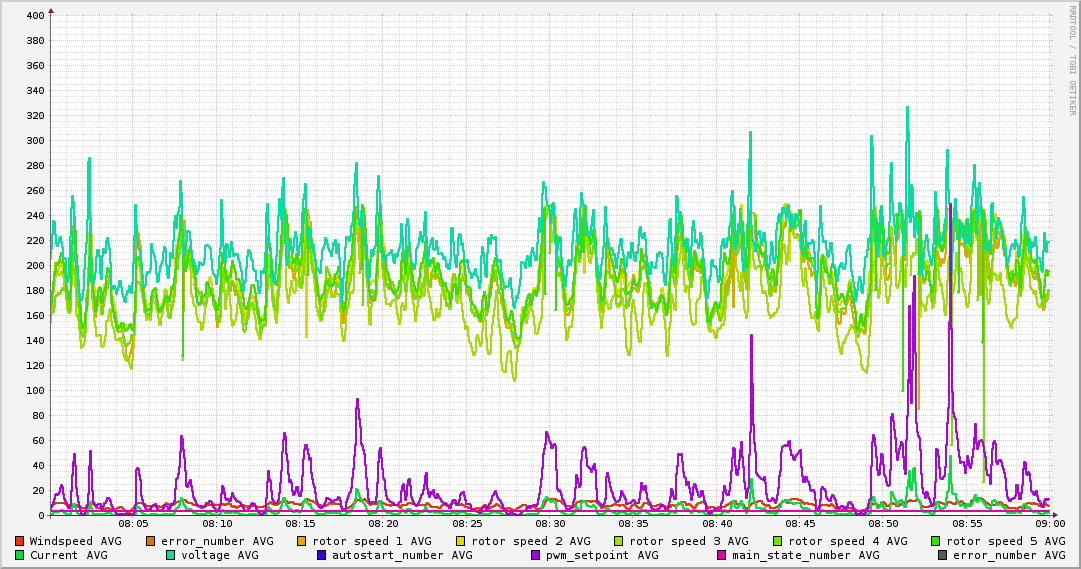This screenshot has width=1081, height=569.
Task: Select the 'rotor speed 4 AVG' label
Action: click(x=848, y=541)
